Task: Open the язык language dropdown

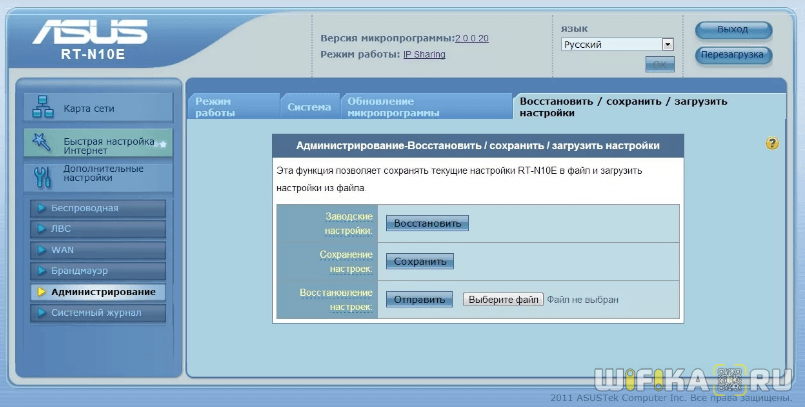Action: (617, 45)
